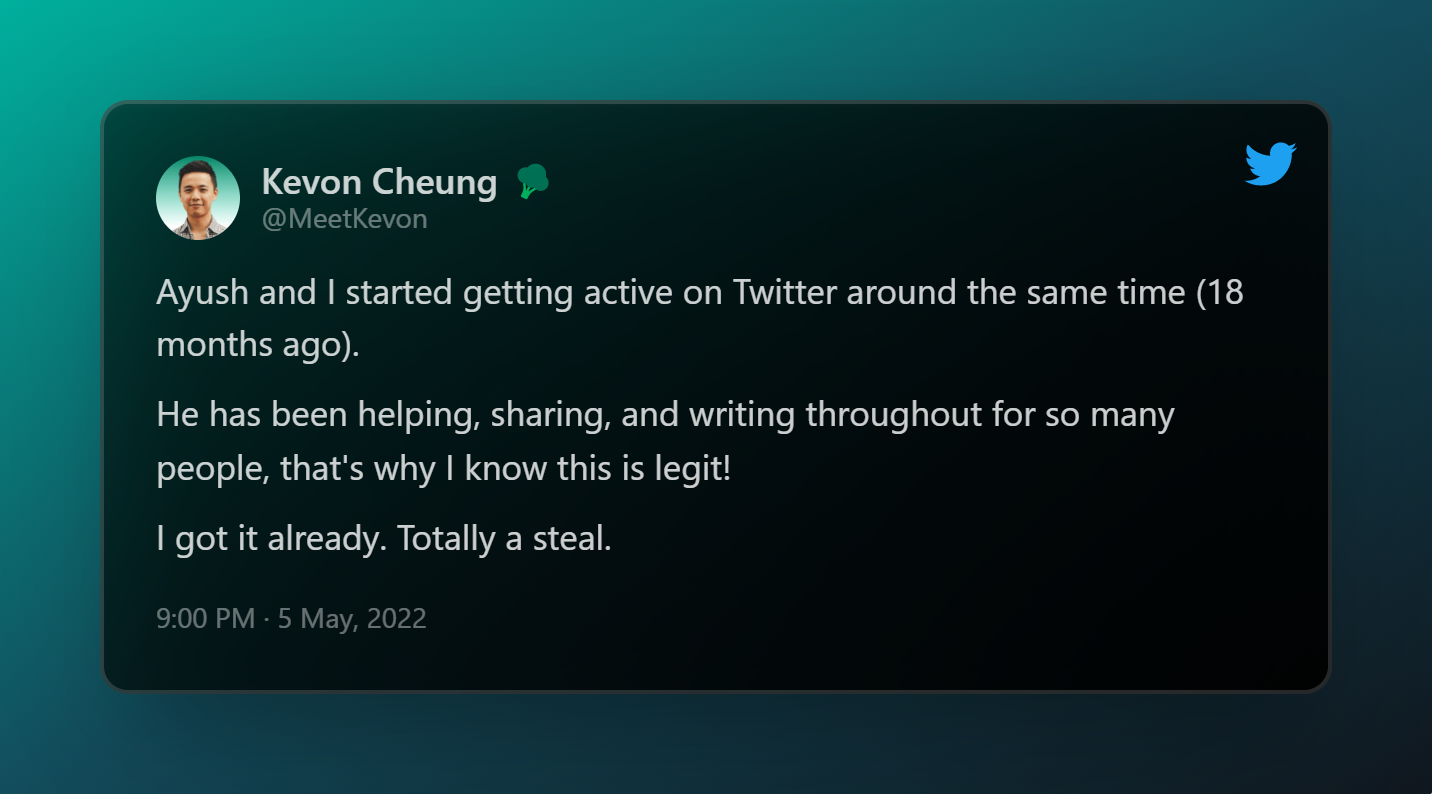Click the date 5 May, 2022
1432x794 pixels.
pyautogui.click(x=352, y=618)
